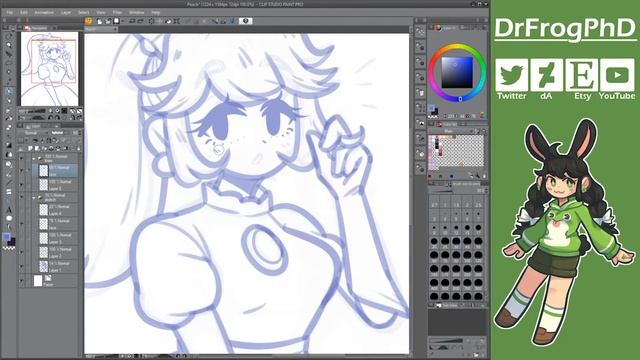Toggle the lines folder eye icon
This screenshot has height=360, width=640.
coord(22,158)
